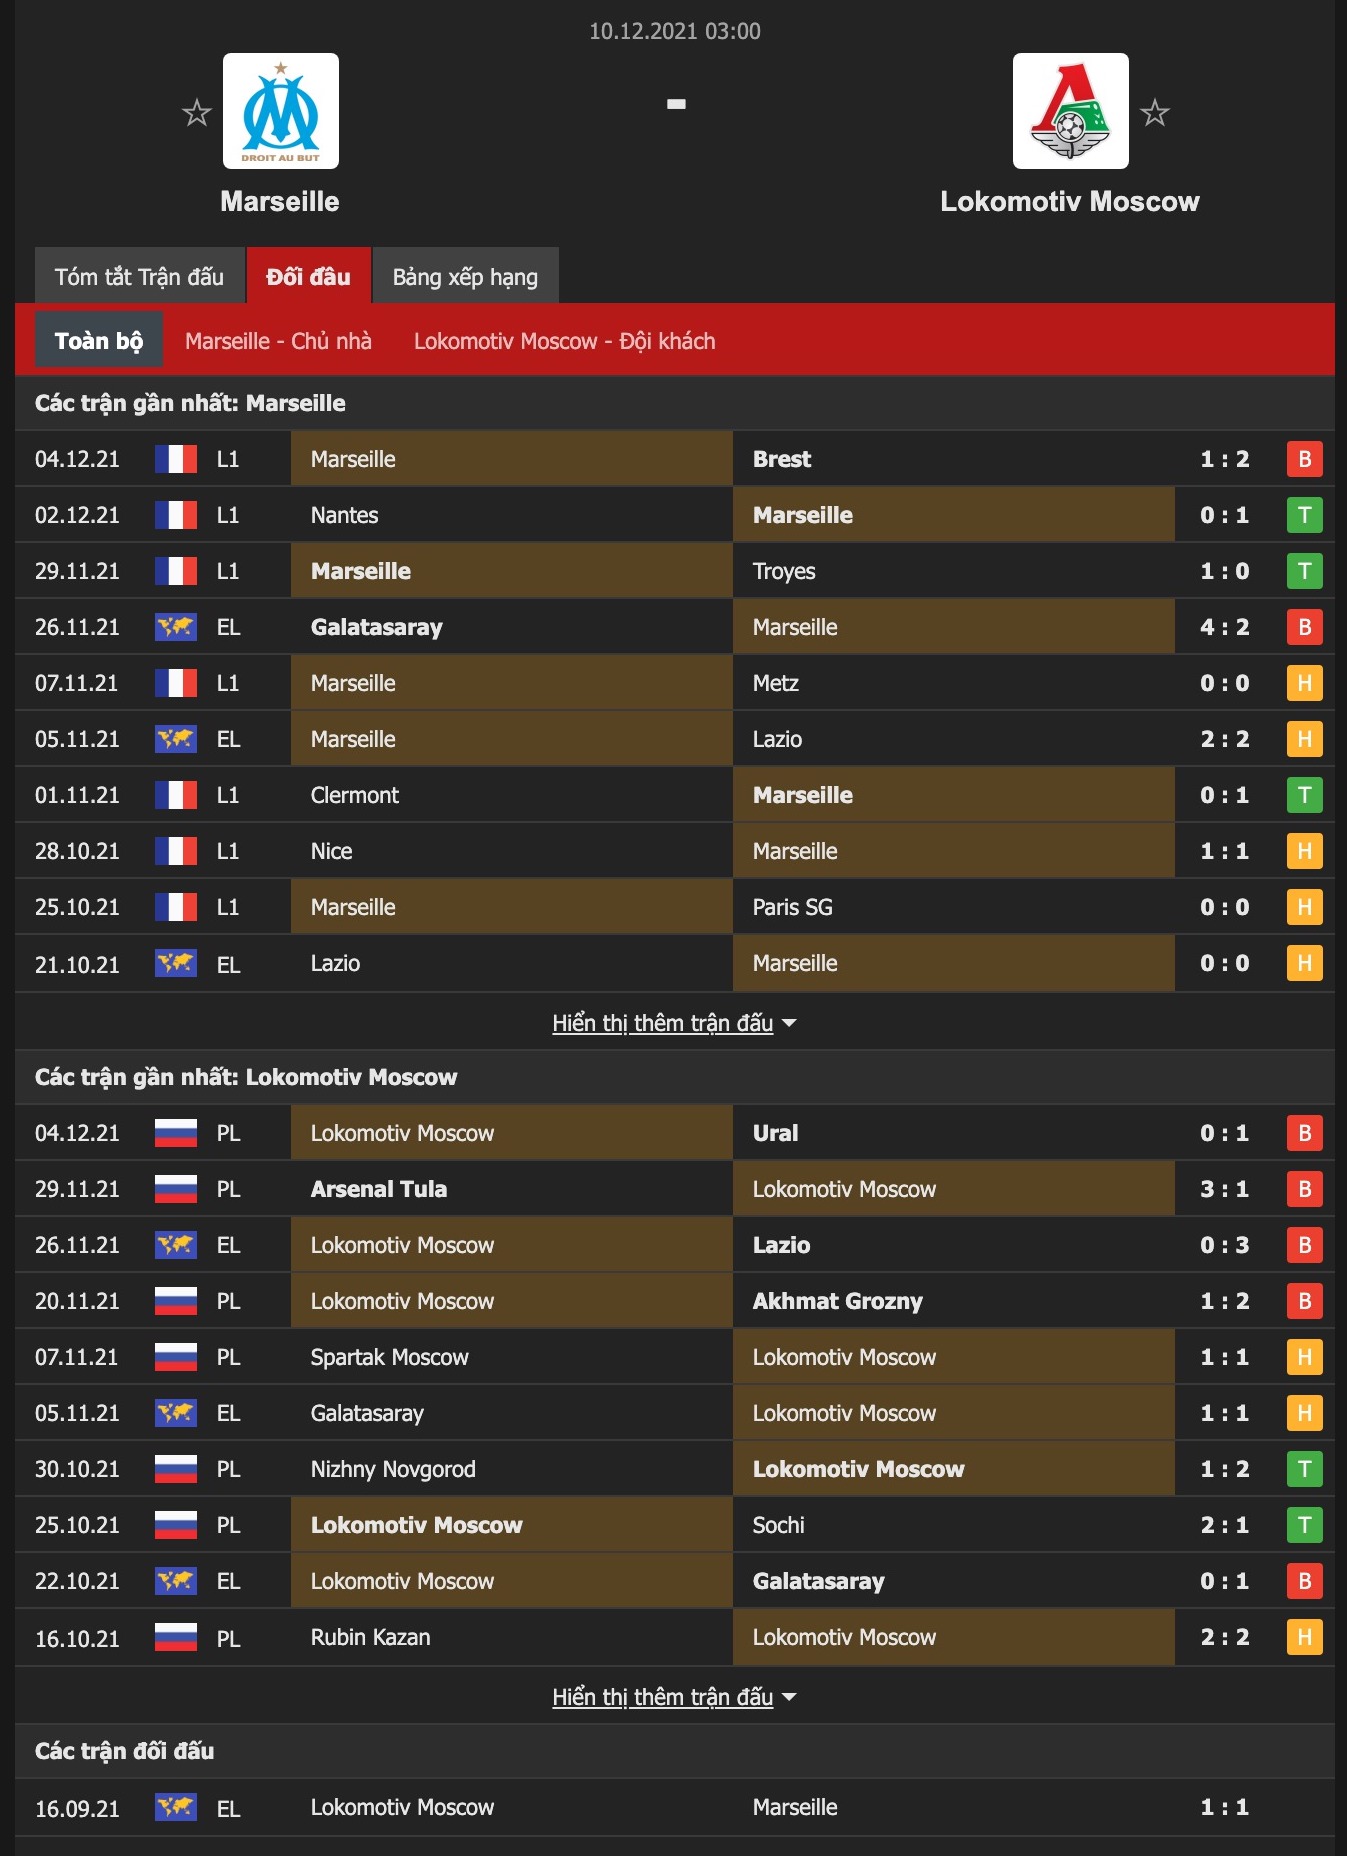Click the Europe icon on 26.11.21 Lokomotiv-Lazio row
This screenshot has height=1856, width=1347.
point(176,1245)
